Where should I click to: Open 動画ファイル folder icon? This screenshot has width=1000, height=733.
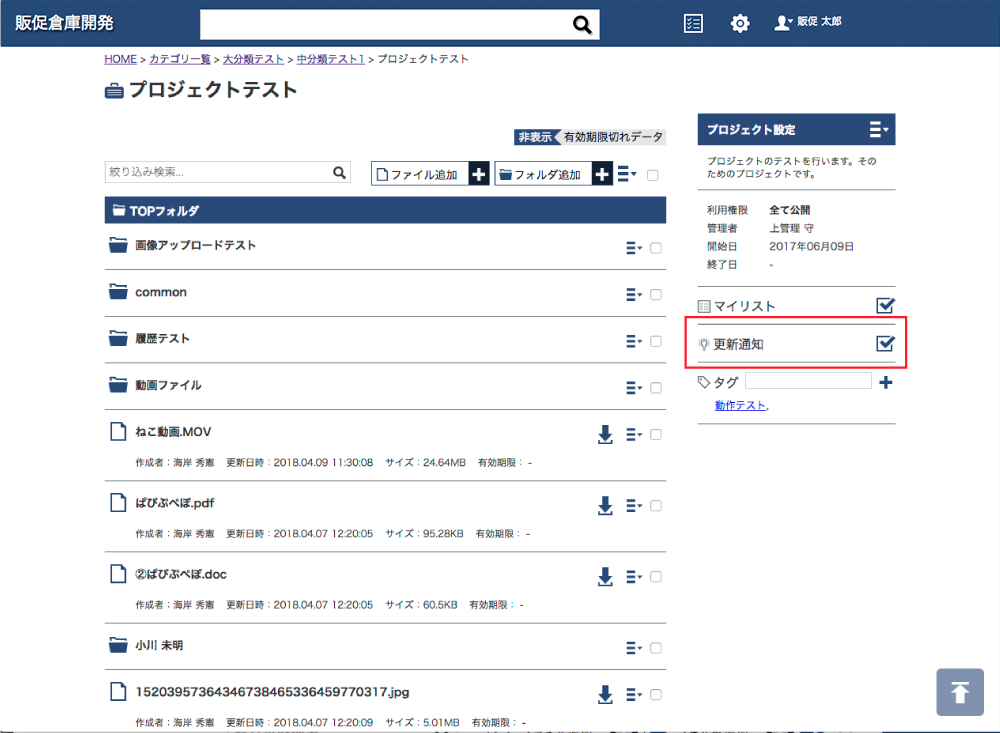118,385
